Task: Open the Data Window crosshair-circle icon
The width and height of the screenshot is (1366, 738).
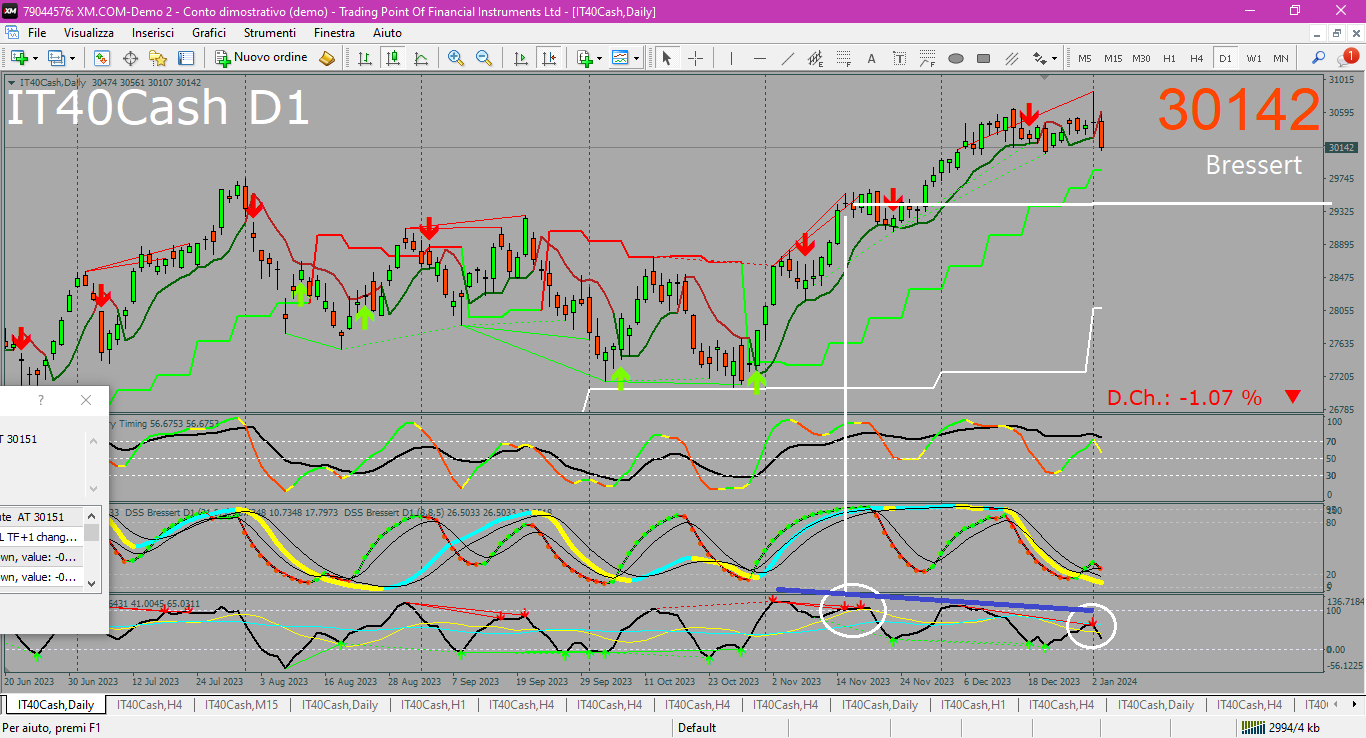Action: pyautogui.click(x=130, y=58)
